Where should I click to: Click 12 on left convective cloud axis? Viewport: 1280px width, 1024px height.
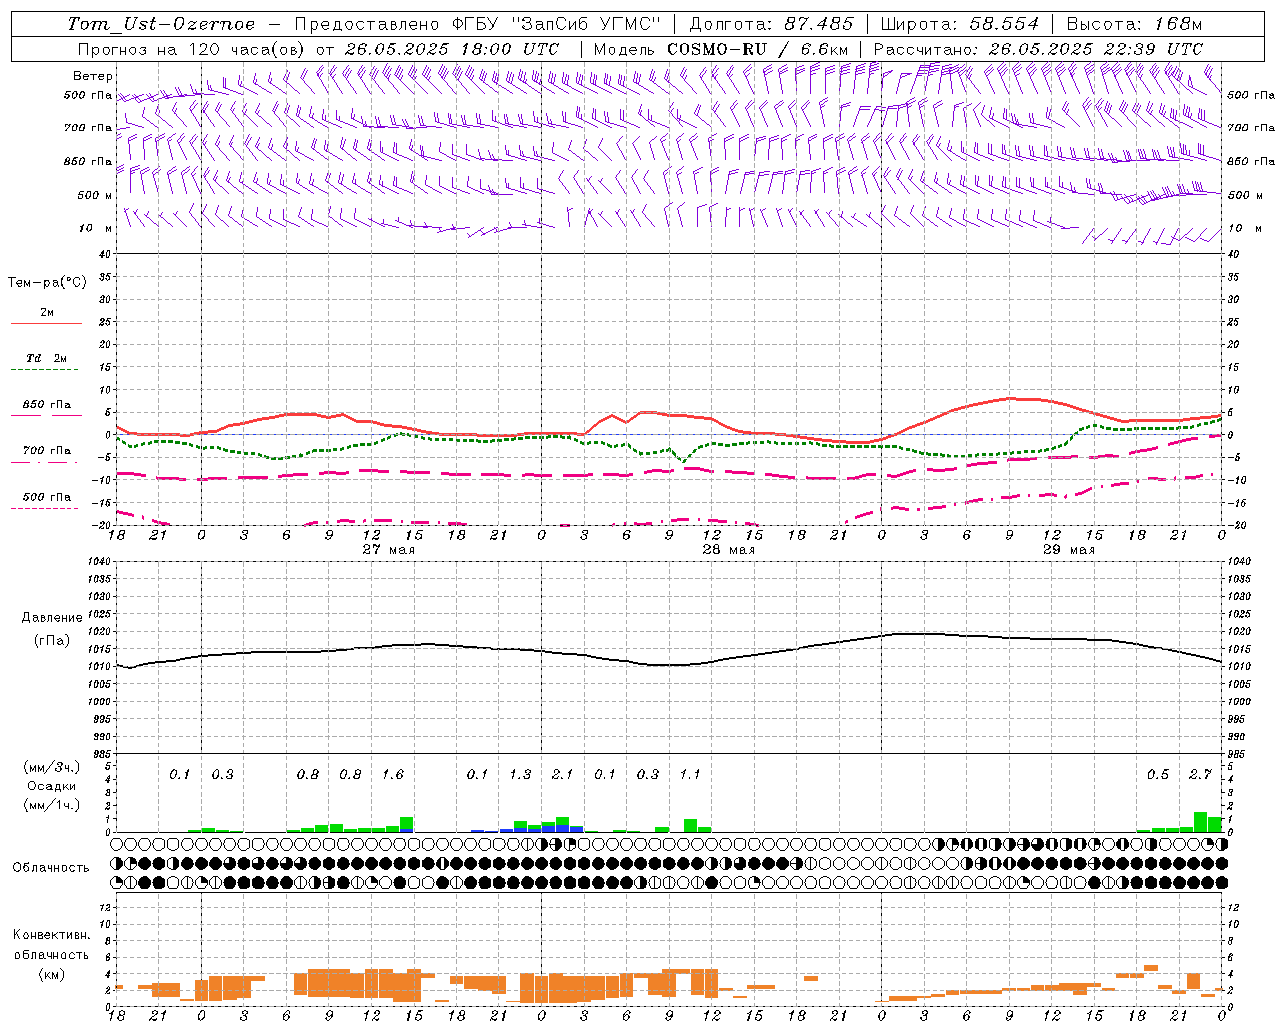(103, 908)
